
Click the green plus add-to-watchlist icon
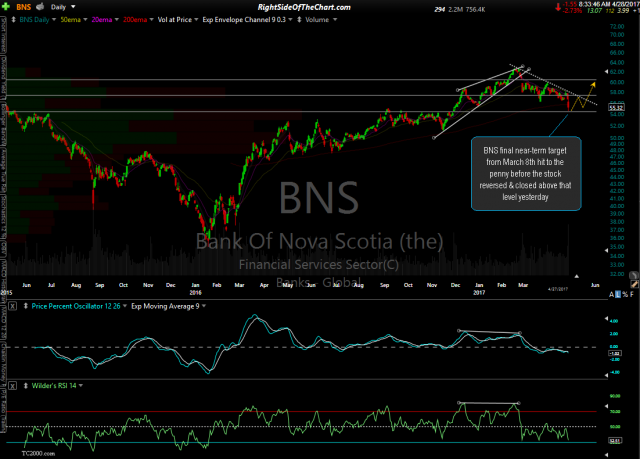click(x=6, y=7)
